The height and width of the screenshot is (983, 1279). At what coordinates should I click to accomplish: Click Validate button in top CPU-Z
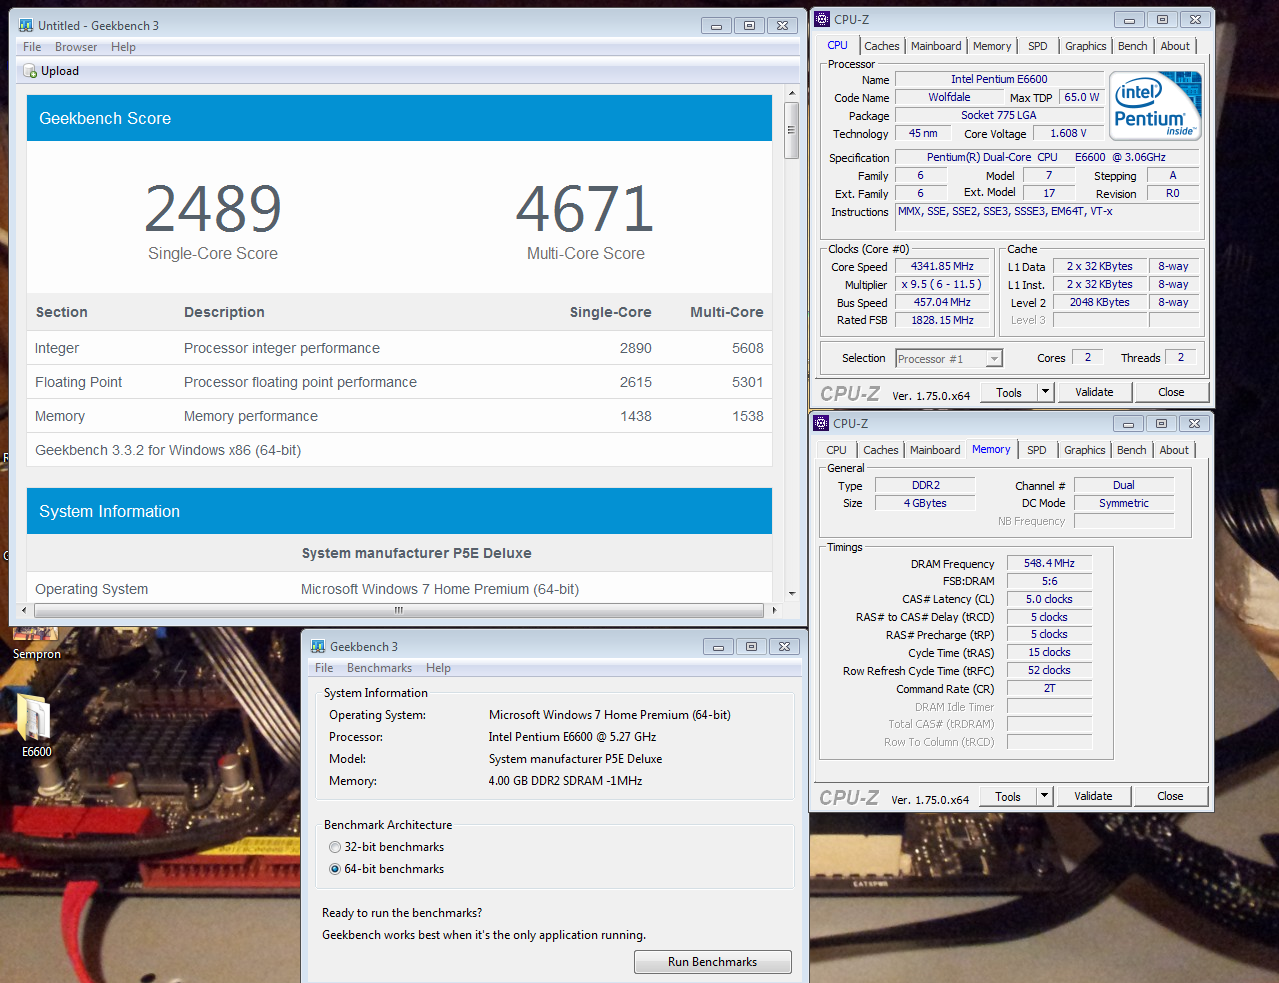coord(1094,392)
